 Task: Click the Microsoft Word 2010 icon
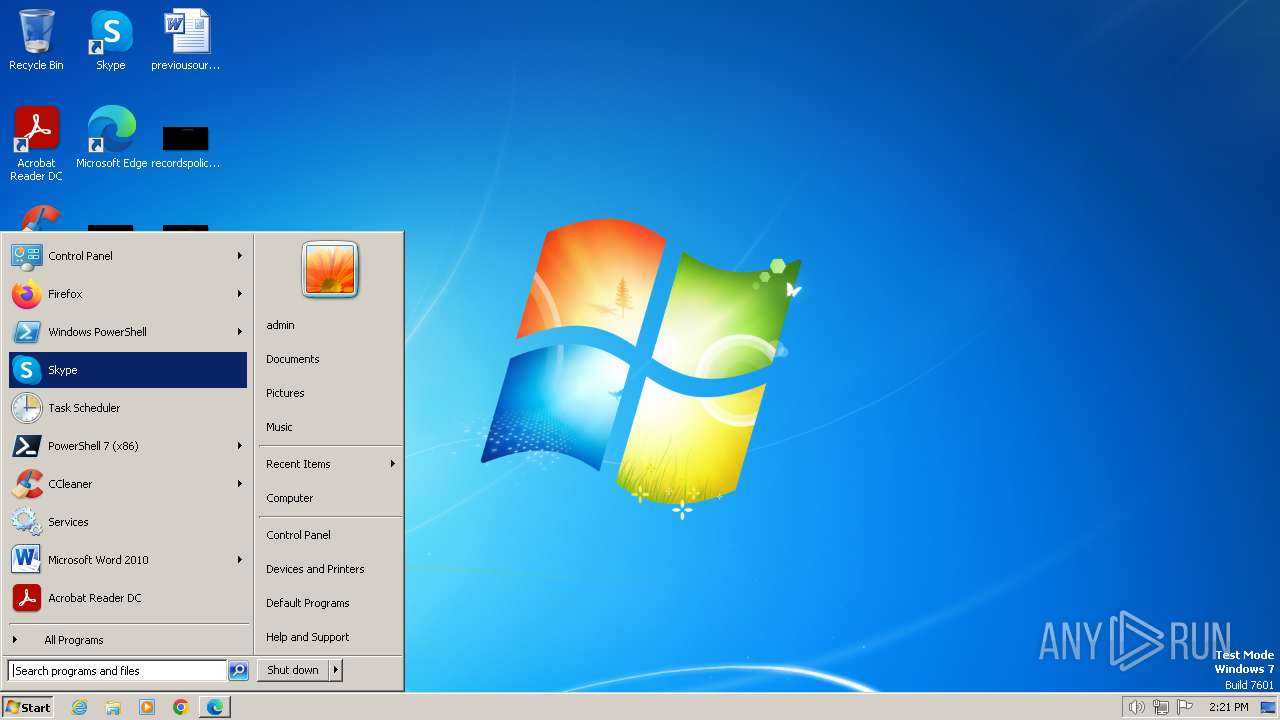tap(26, 560)
